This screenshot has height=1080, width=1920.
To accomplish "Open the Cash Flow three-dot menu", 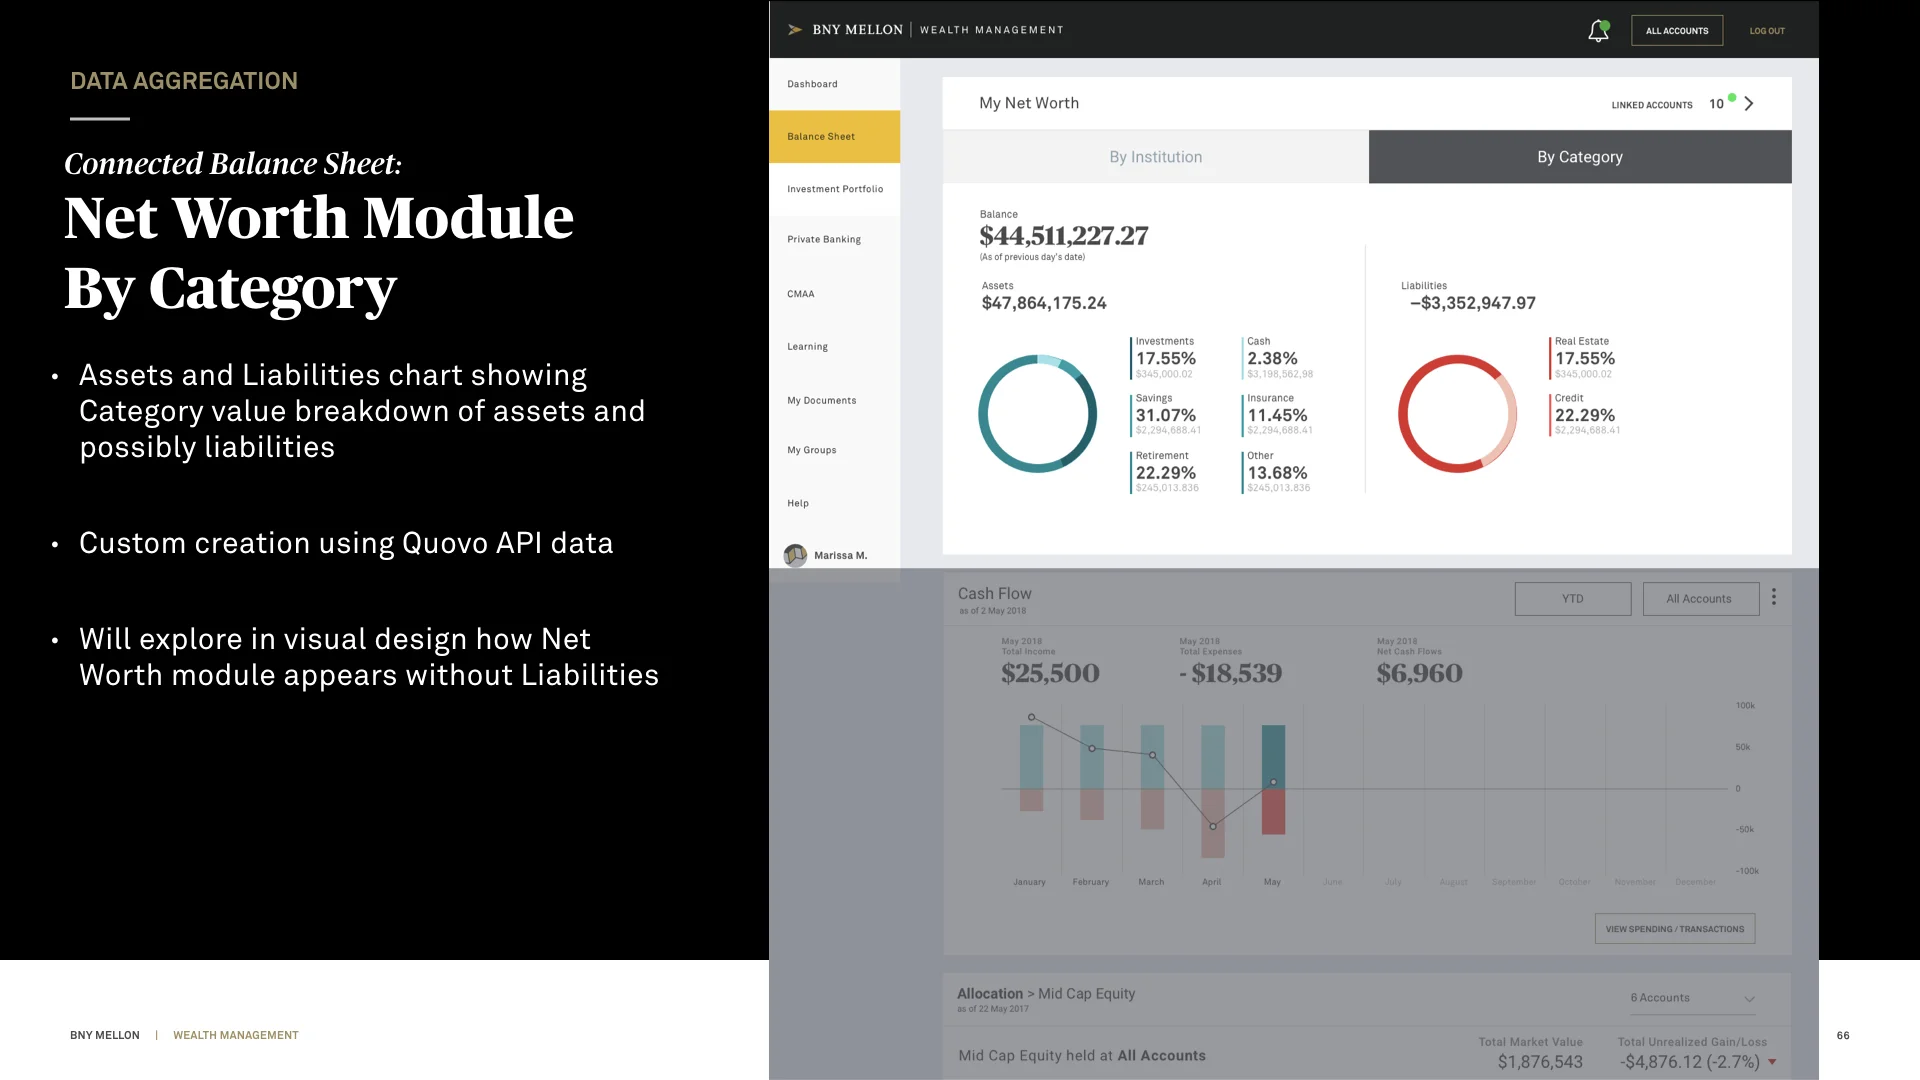I will coord(1774,597).
